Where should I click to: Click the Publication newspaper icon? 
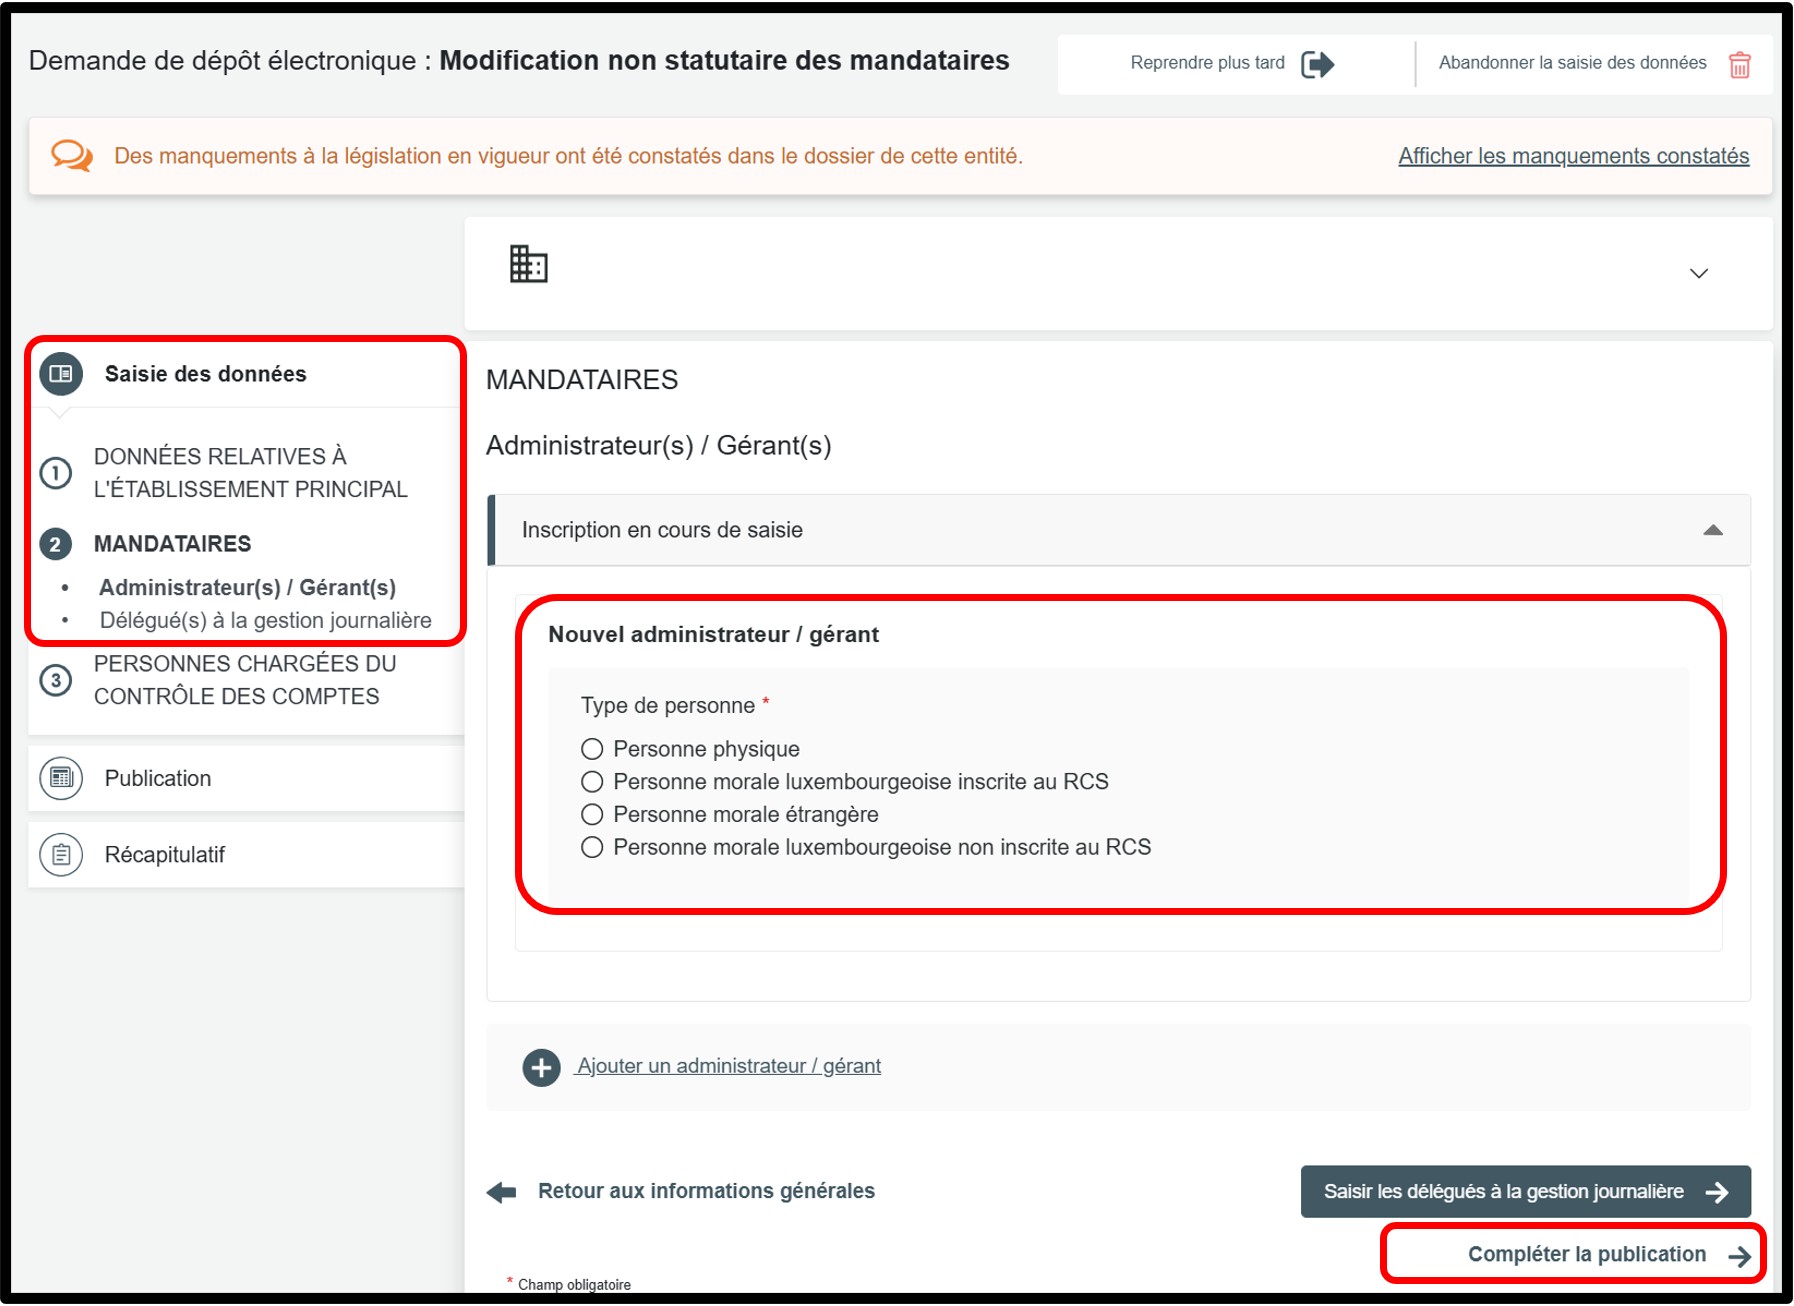[x=61, y=778]
